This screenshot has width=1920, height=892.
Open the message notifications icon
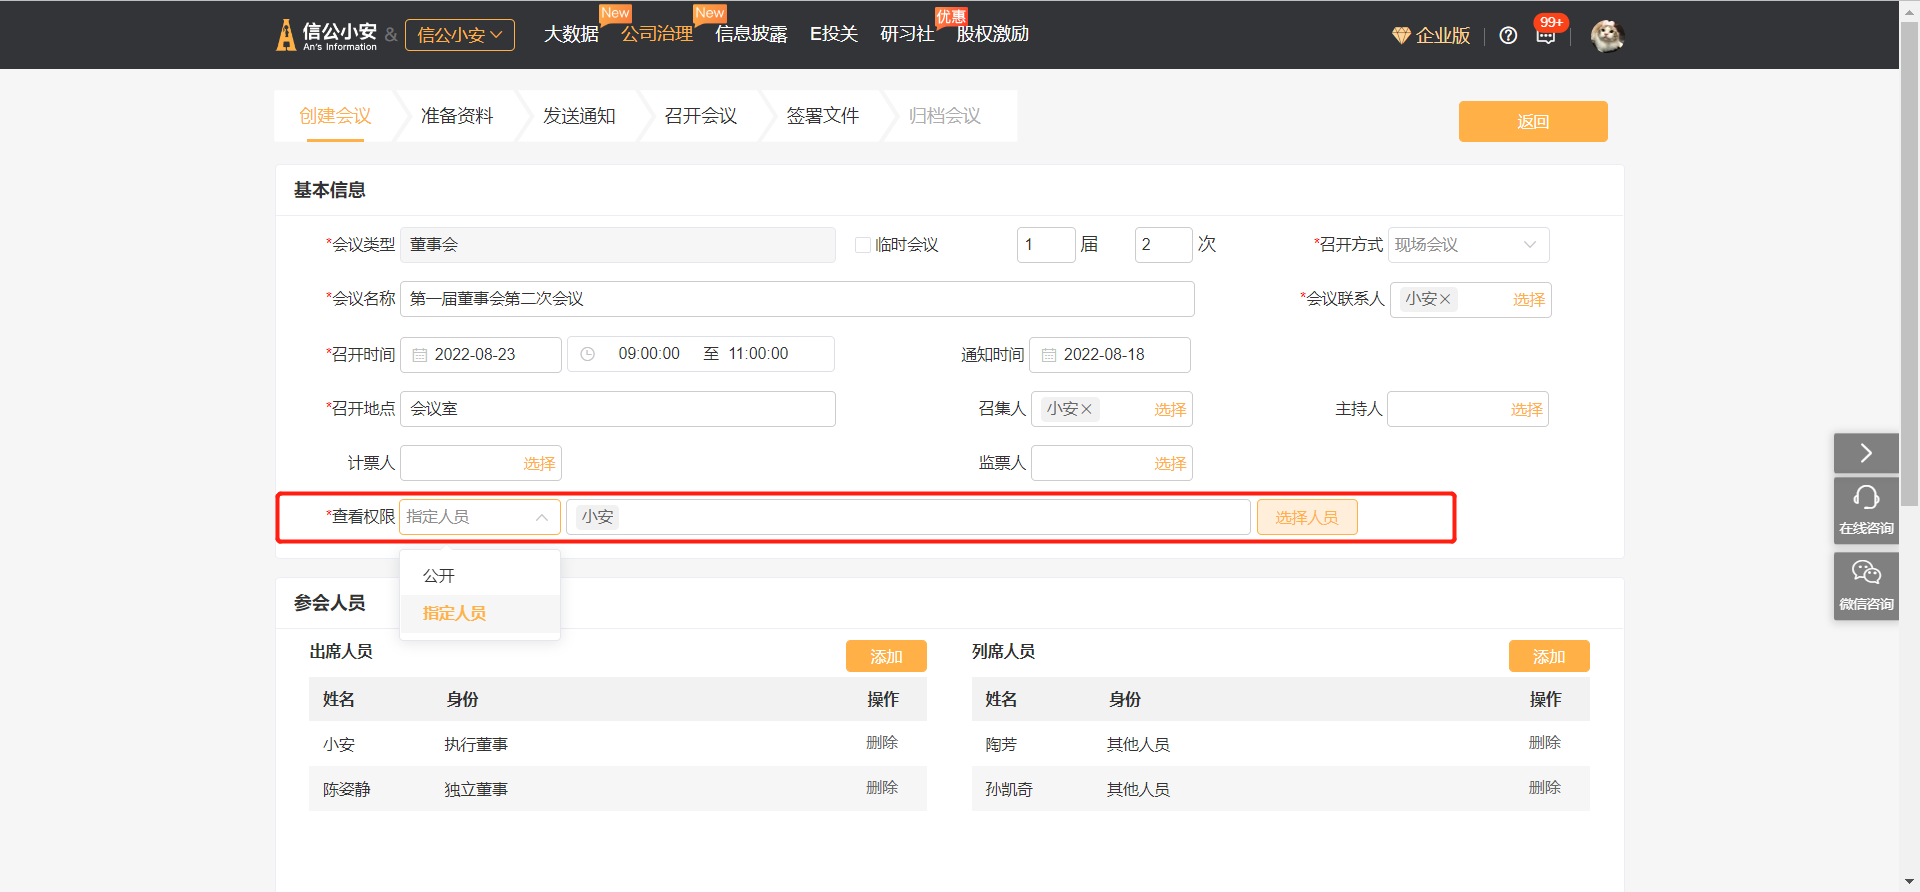pyautogui.click(x=1546, y=36)
